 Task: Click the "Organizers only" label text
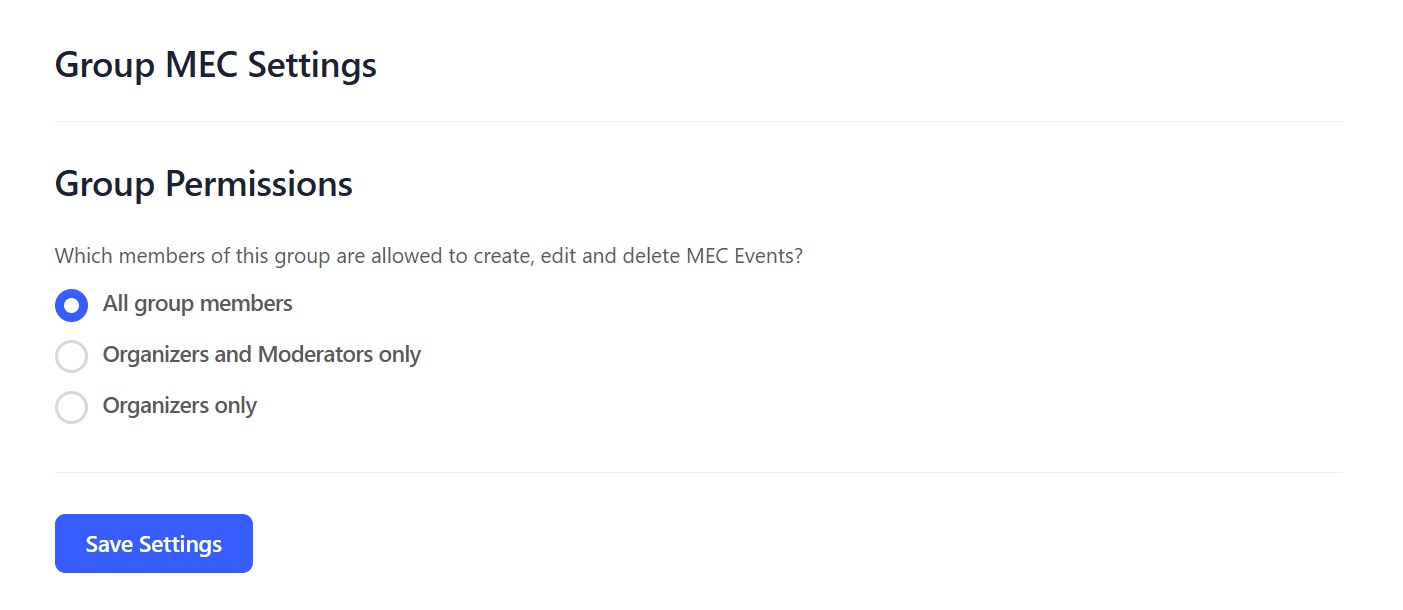pos(180,406)
